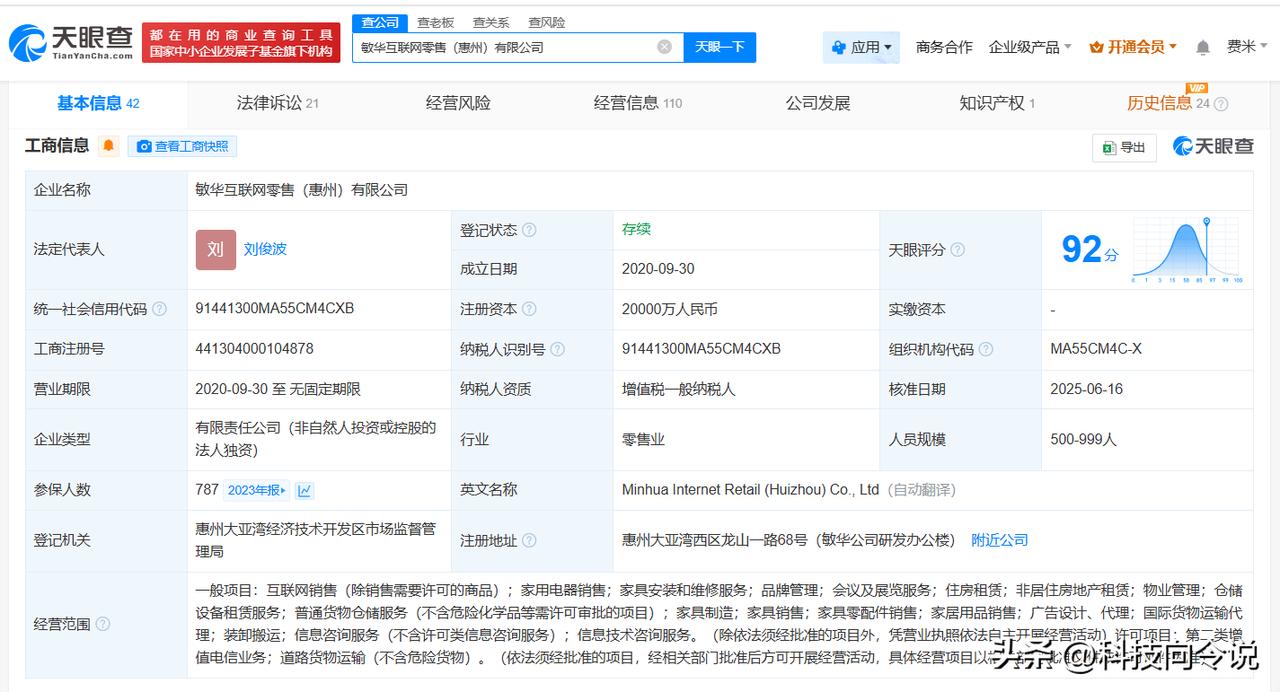Click establishment date 2020-09-30

(658, 269)
